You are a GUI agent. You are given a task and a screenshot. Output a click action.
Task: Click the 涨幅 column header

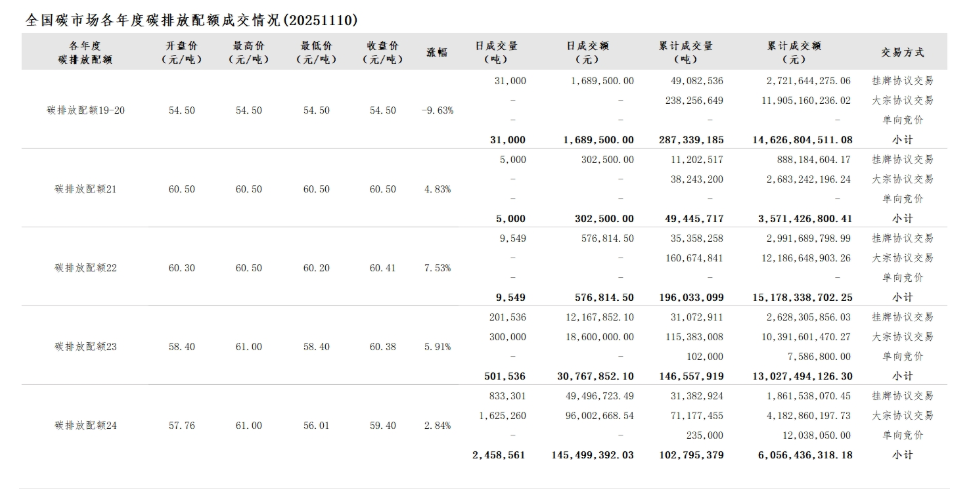point(437,53)
